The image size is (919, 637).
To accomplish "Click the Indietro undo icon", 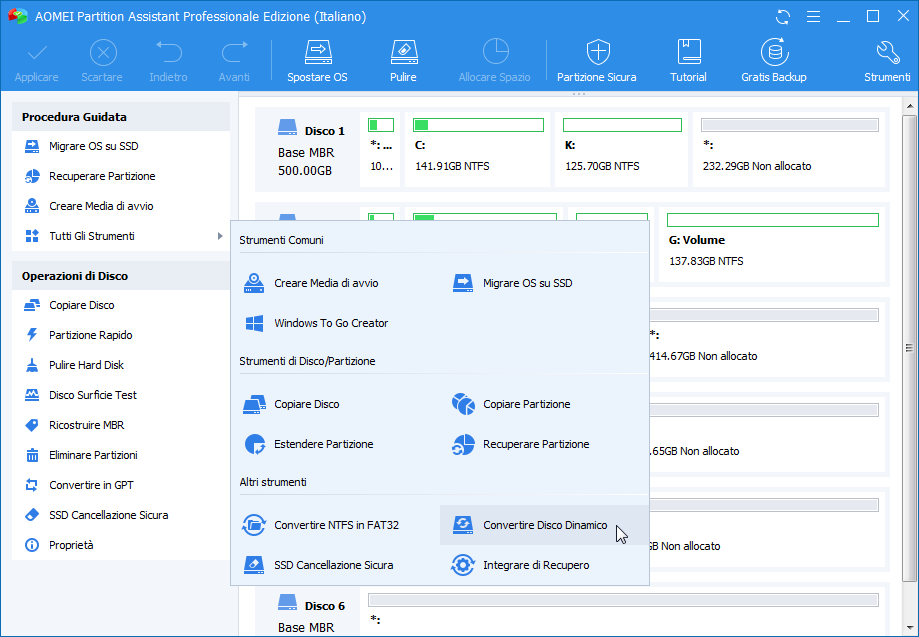I will pyautogui.click(x=168, y=61).
